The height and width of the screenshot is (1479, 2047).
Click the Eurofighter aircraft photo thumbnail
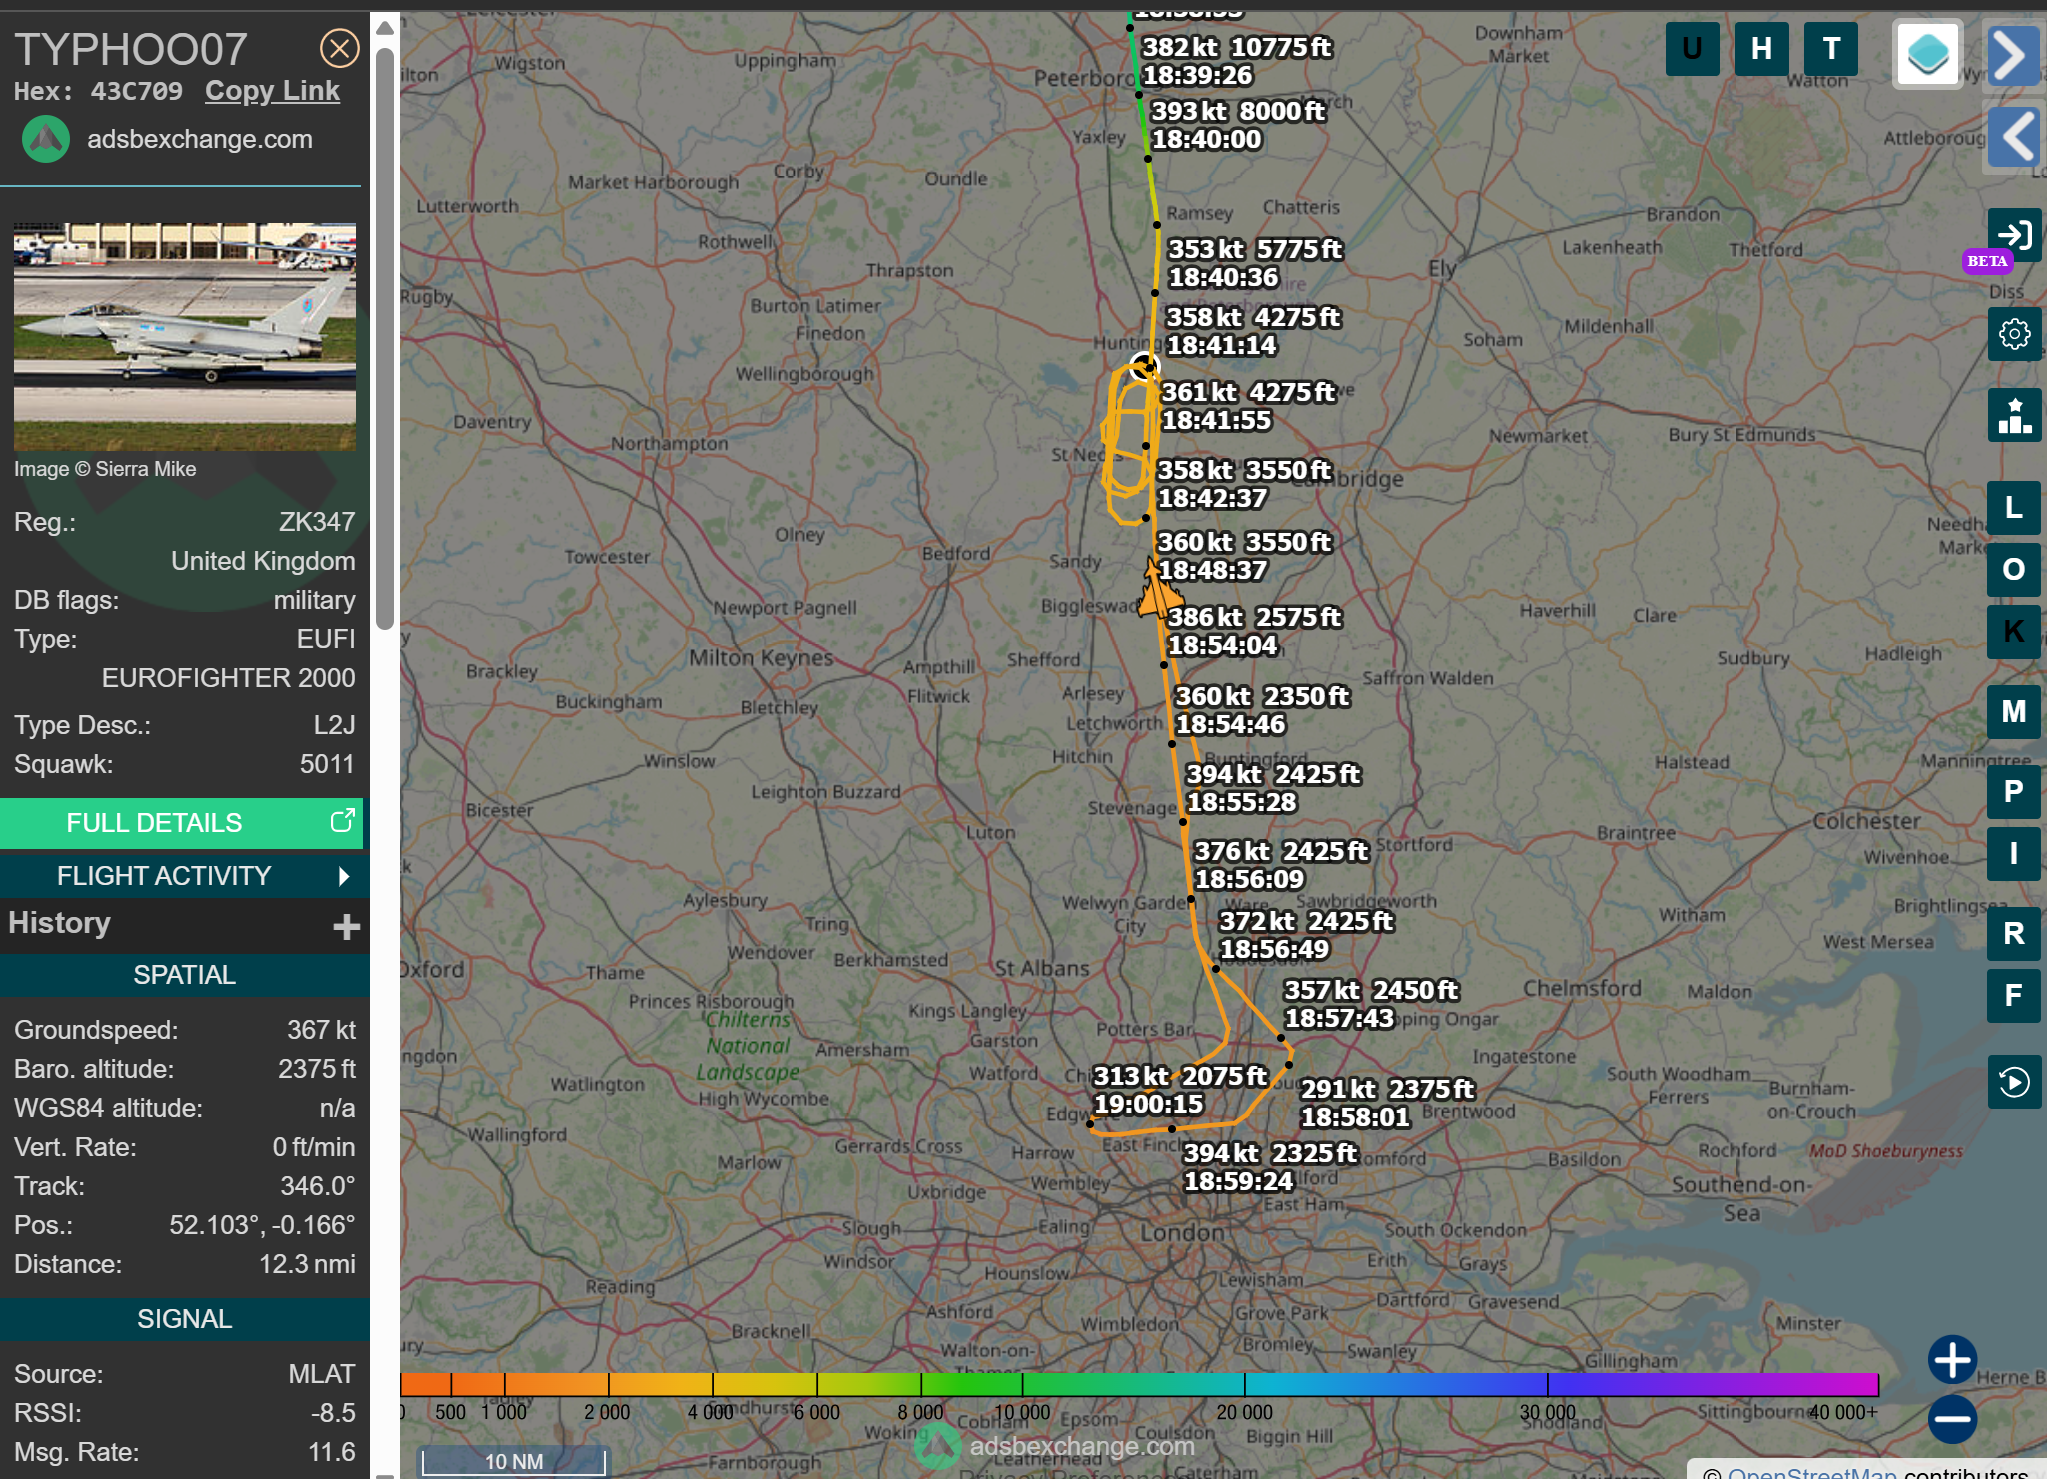click(x=184, y=336)
